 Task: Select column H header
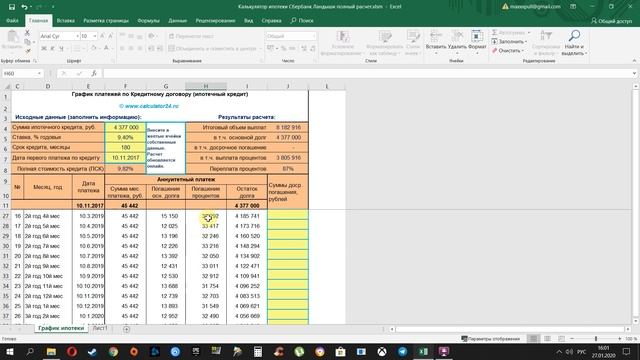point(206,87)
